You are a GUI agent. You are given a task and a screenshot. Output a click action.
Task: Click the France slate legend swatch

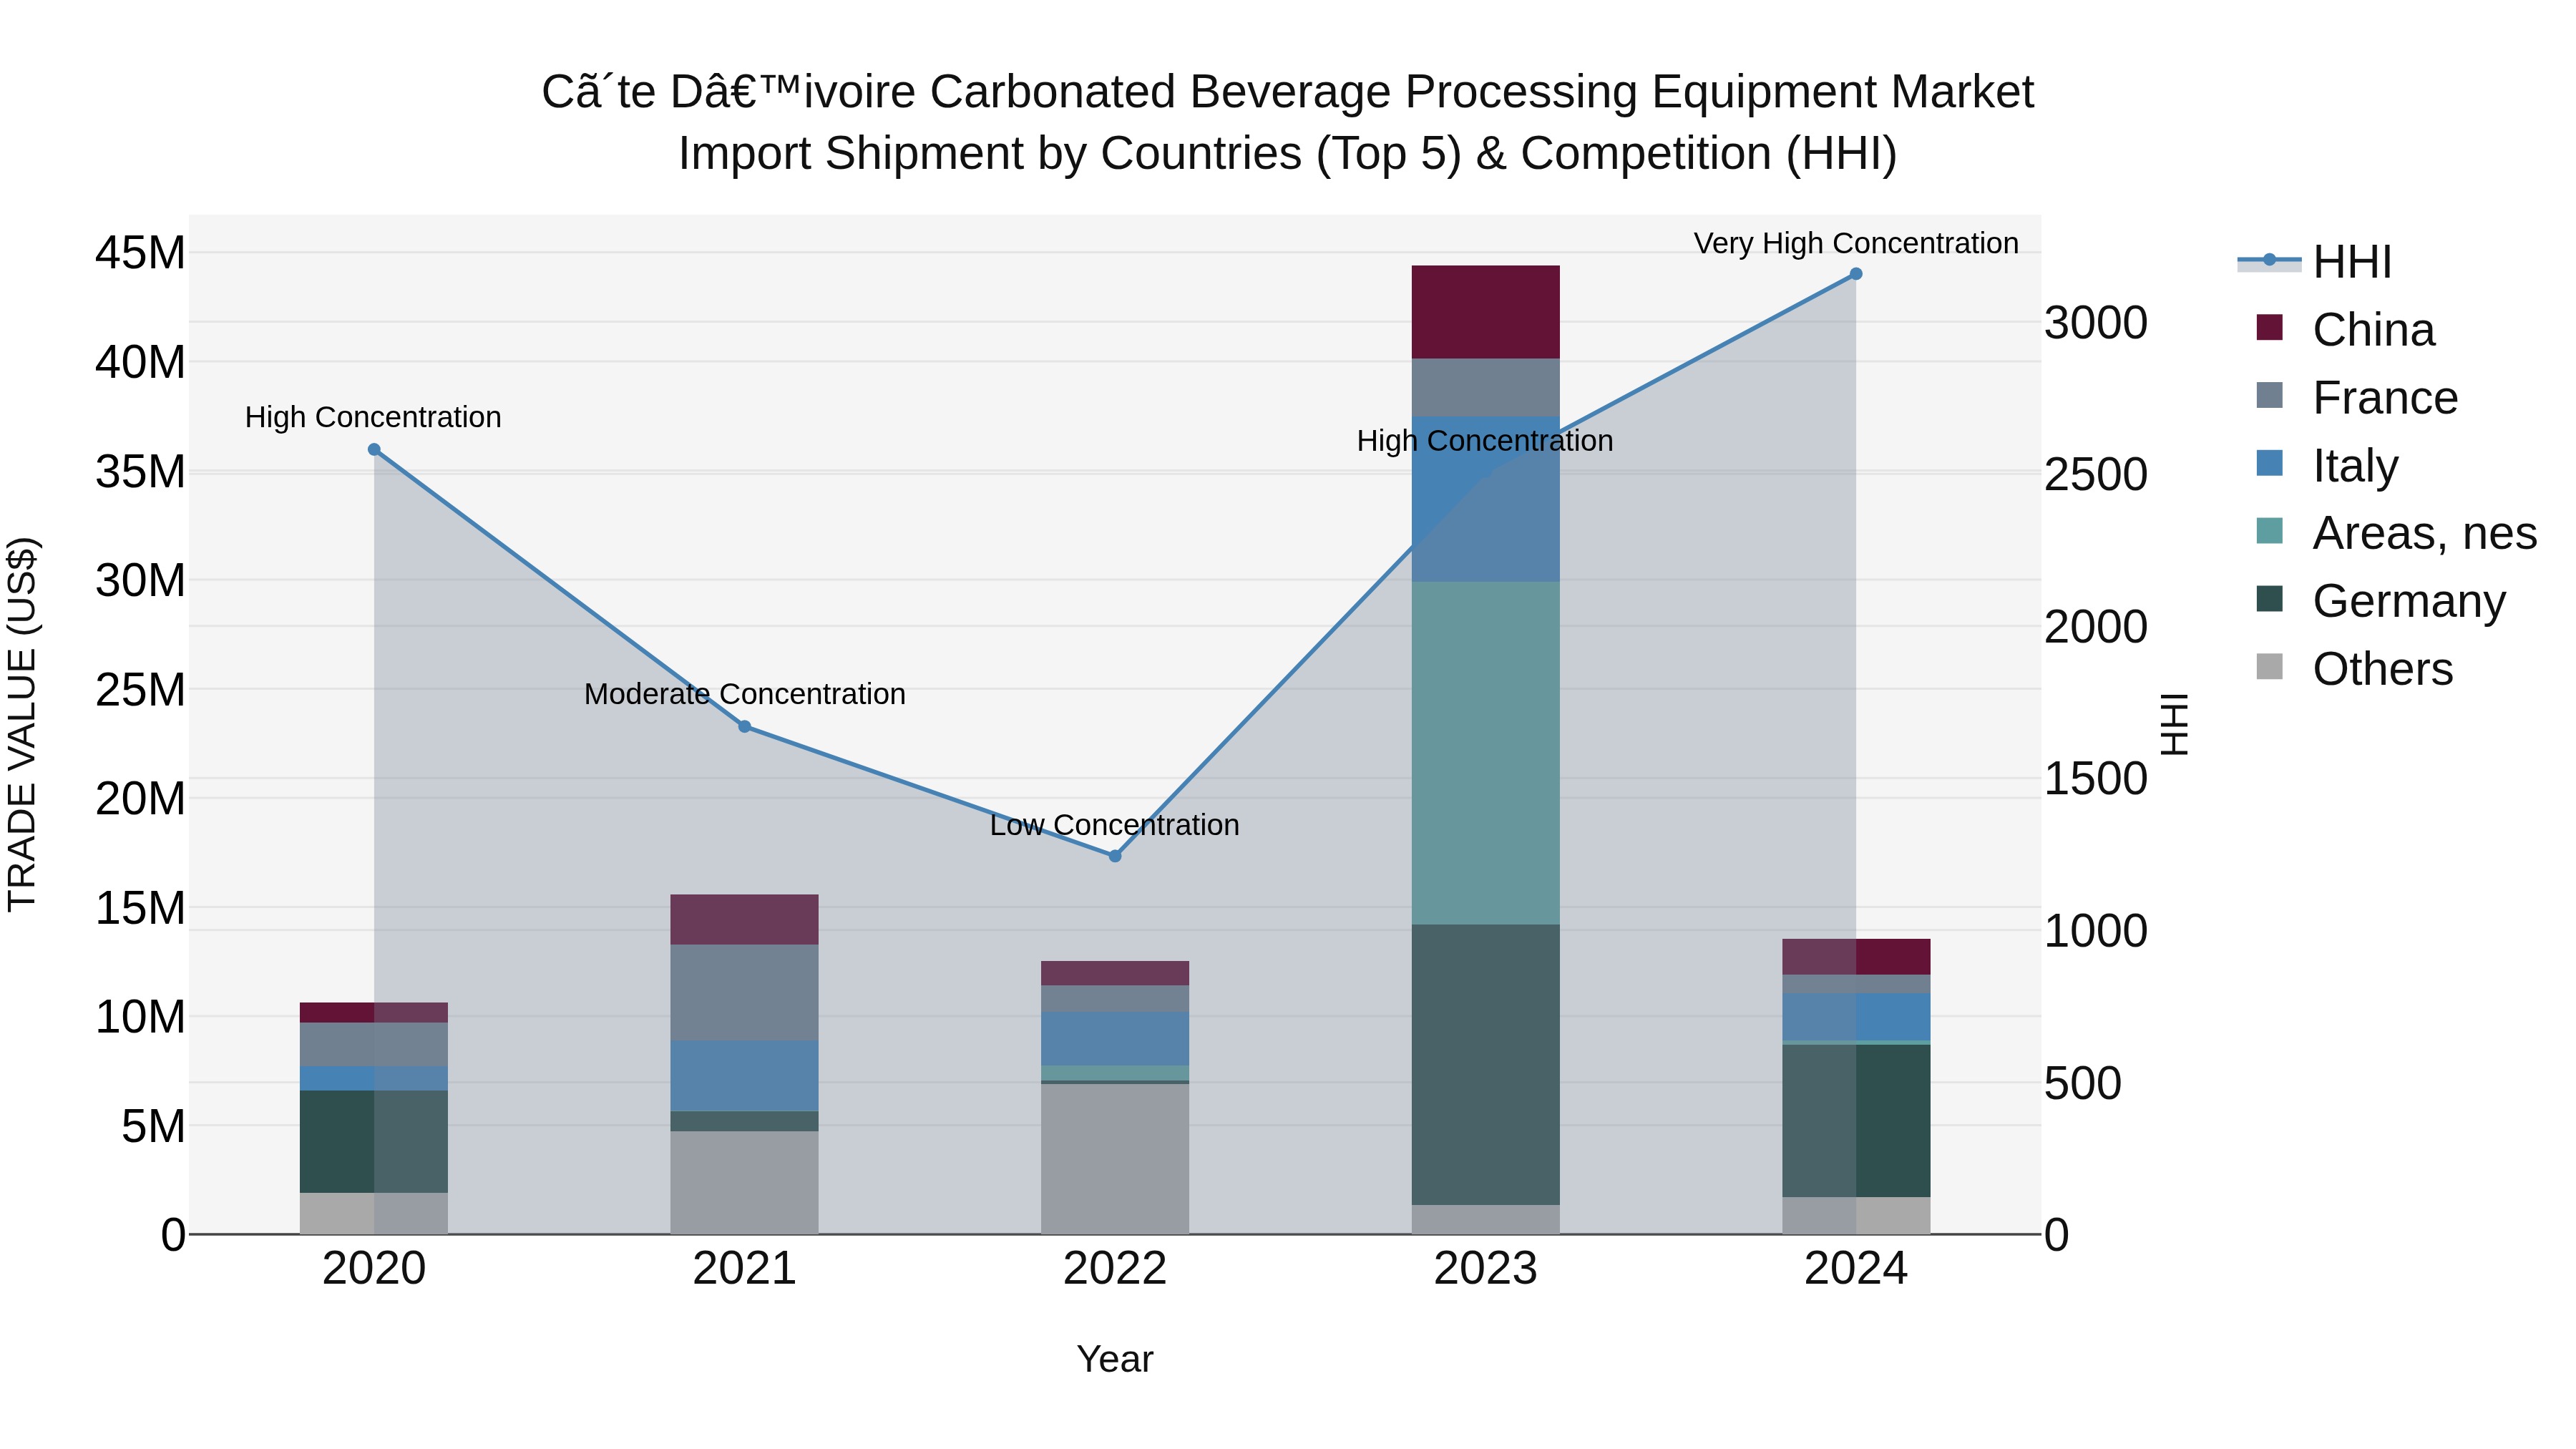click(x=2270, y=395)
